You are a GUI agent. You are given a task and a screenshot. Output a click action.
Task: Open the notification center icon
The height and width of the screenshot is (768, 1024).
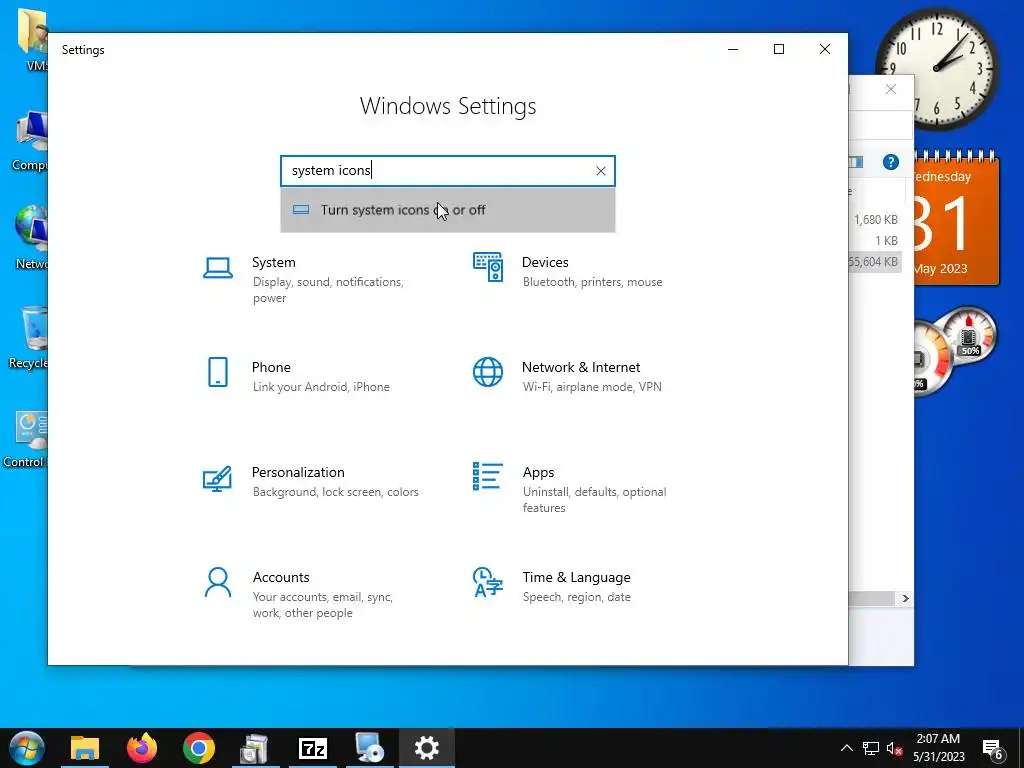point(993,749)
